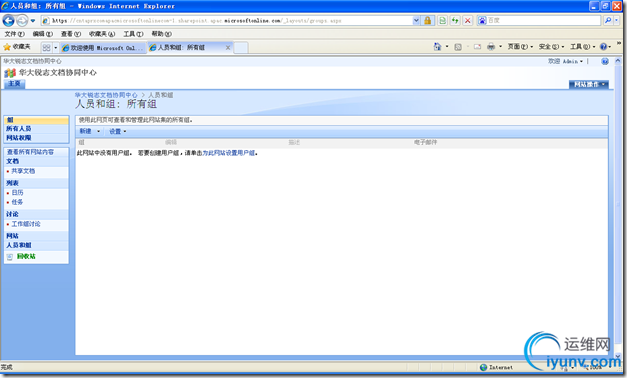Open 人员和组 in the quick launch
The width and height of the screenshot is (627, 378).
[x=18, y=245]
